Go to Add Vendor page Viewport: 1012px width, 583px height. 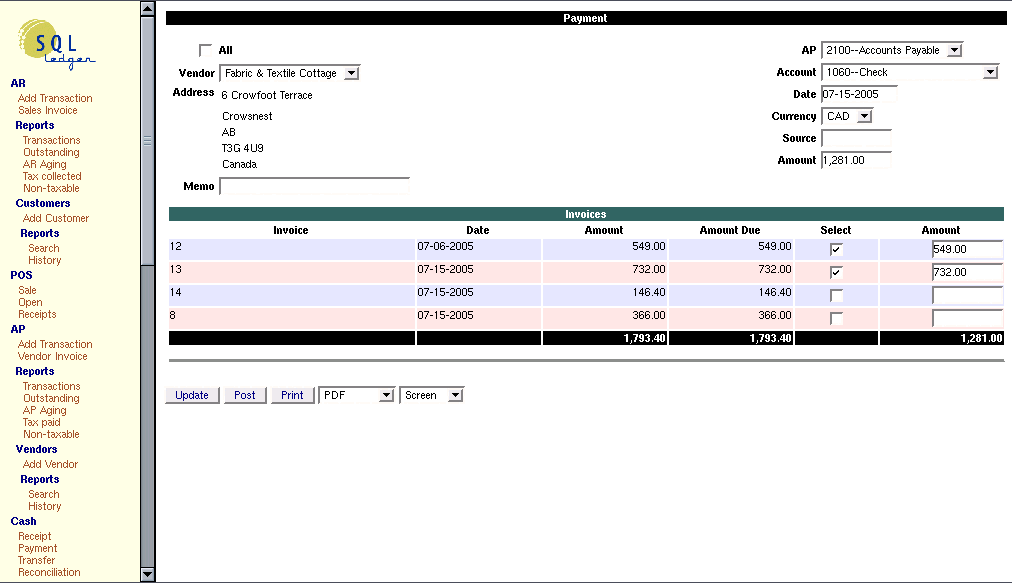[50, 464]
